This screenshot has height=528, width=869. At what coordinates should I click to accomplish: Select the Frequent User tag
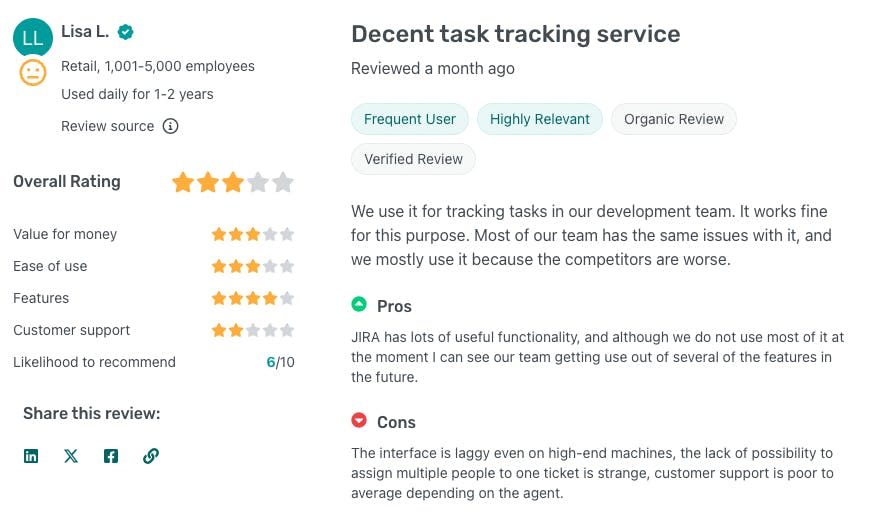coord(410,119)
